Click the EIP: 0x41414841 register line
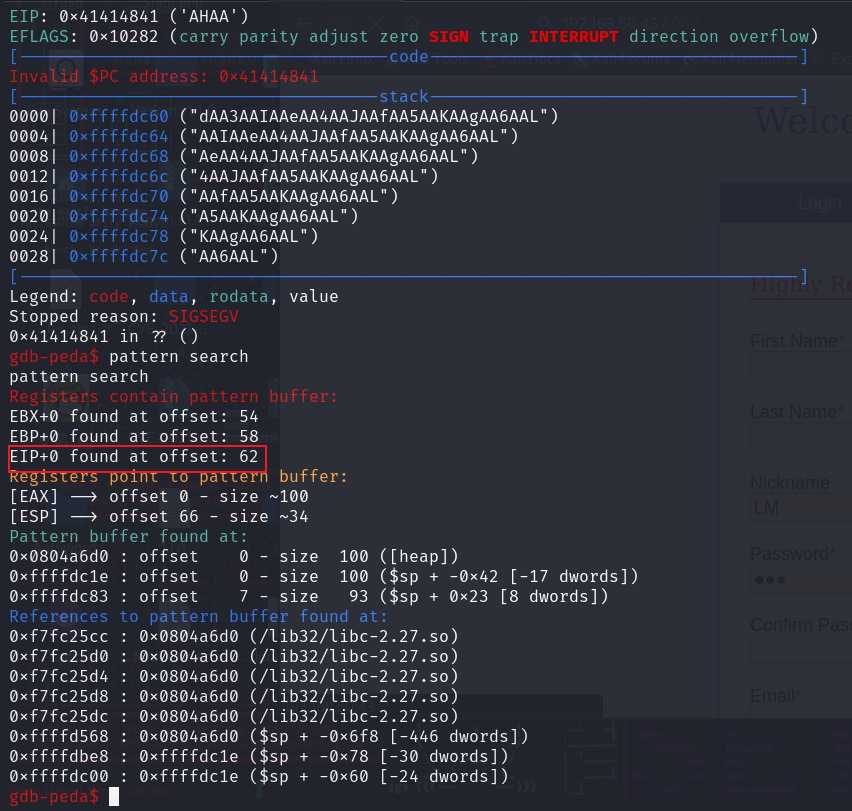 (129, 16)
